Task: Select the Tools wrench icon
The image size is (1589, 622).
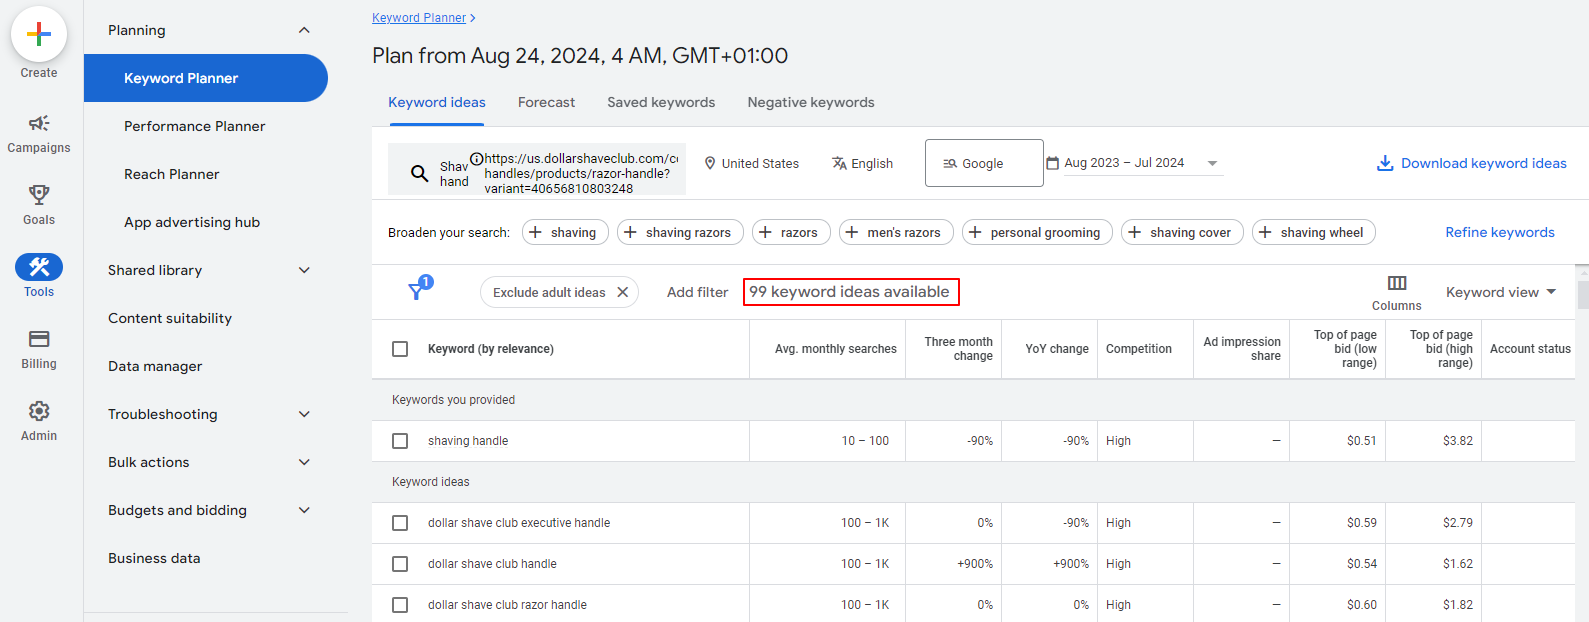Action: point(39,266)
